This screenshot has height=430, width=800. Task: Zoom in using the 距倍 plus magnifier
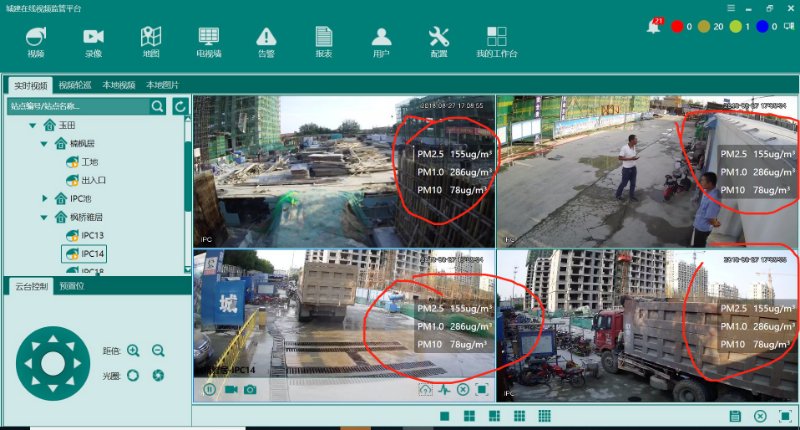pos(134,350)
